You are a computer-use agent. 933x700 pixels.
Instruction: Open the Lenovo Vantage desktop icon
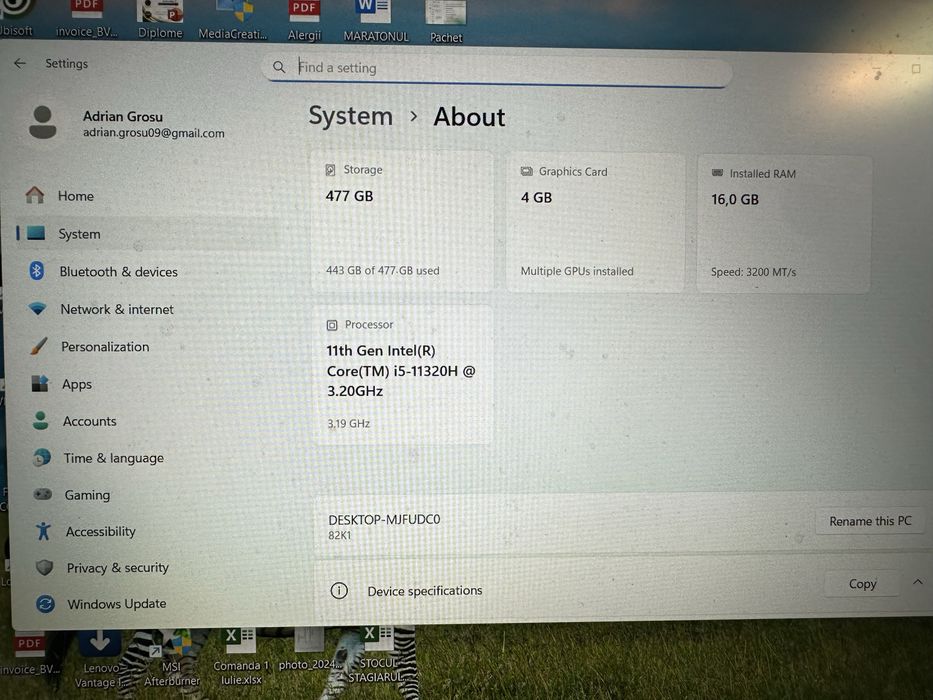point(99,660)
